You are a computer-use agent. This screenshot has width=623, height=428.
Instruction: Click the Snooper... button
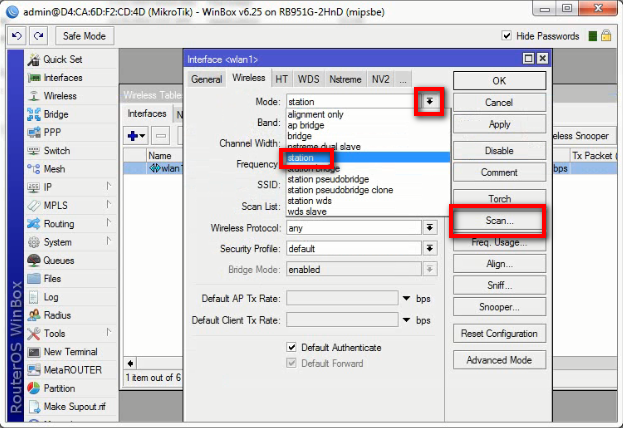499,307
